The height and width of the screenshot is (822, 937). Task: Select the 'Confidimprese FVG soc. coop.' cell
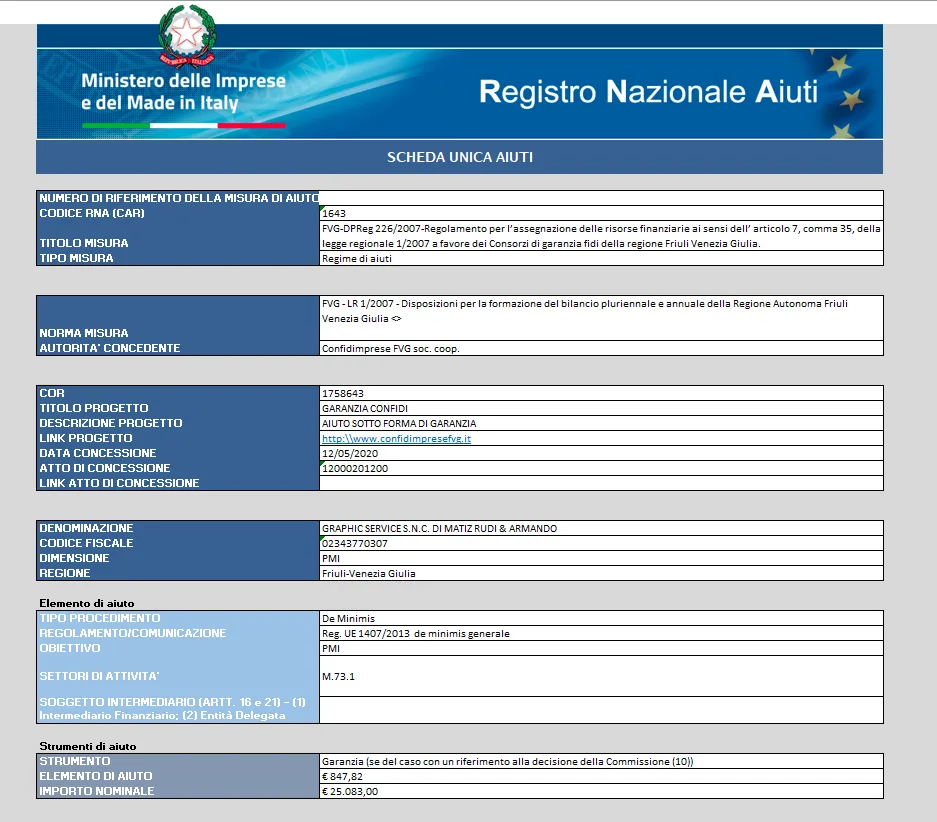pyautogui.click(x=601, y=348)
